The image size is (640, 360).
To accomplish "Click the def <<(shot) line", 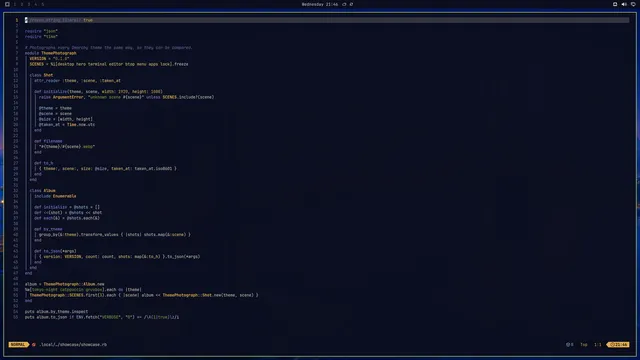I will pos(68,213).
